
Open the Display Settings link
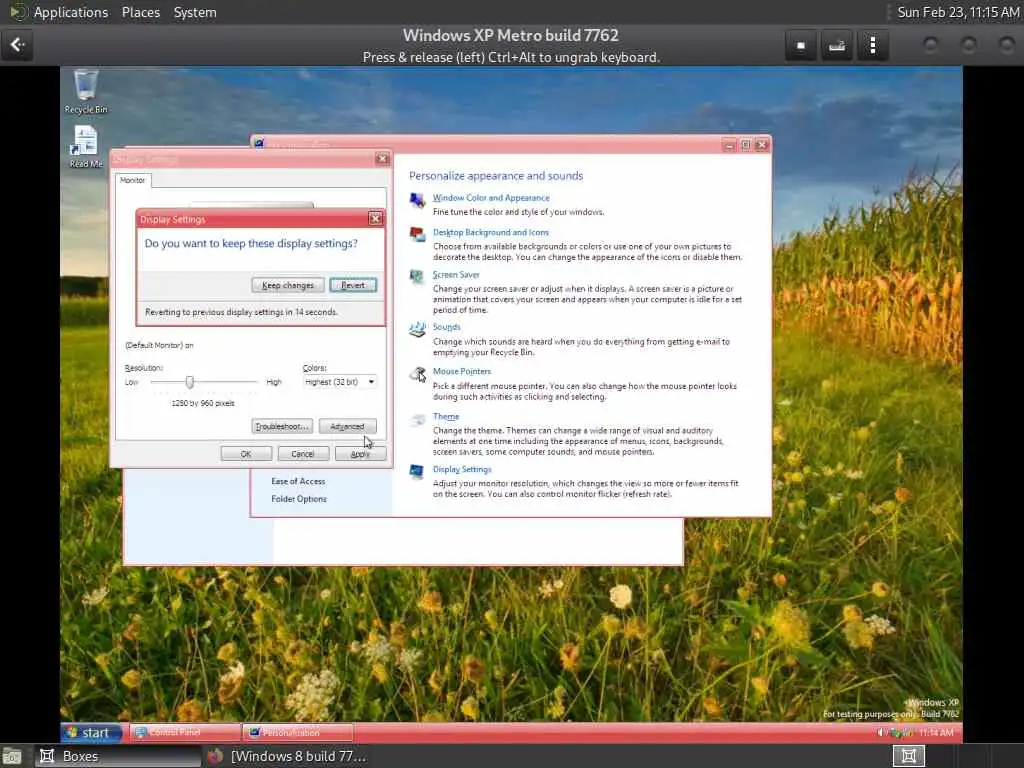[462, 470]
